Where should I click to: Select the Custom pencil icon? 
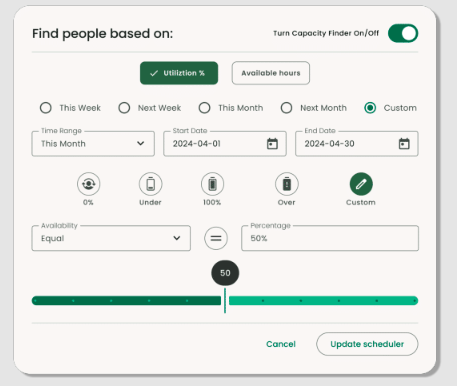(x=361, y=184)
